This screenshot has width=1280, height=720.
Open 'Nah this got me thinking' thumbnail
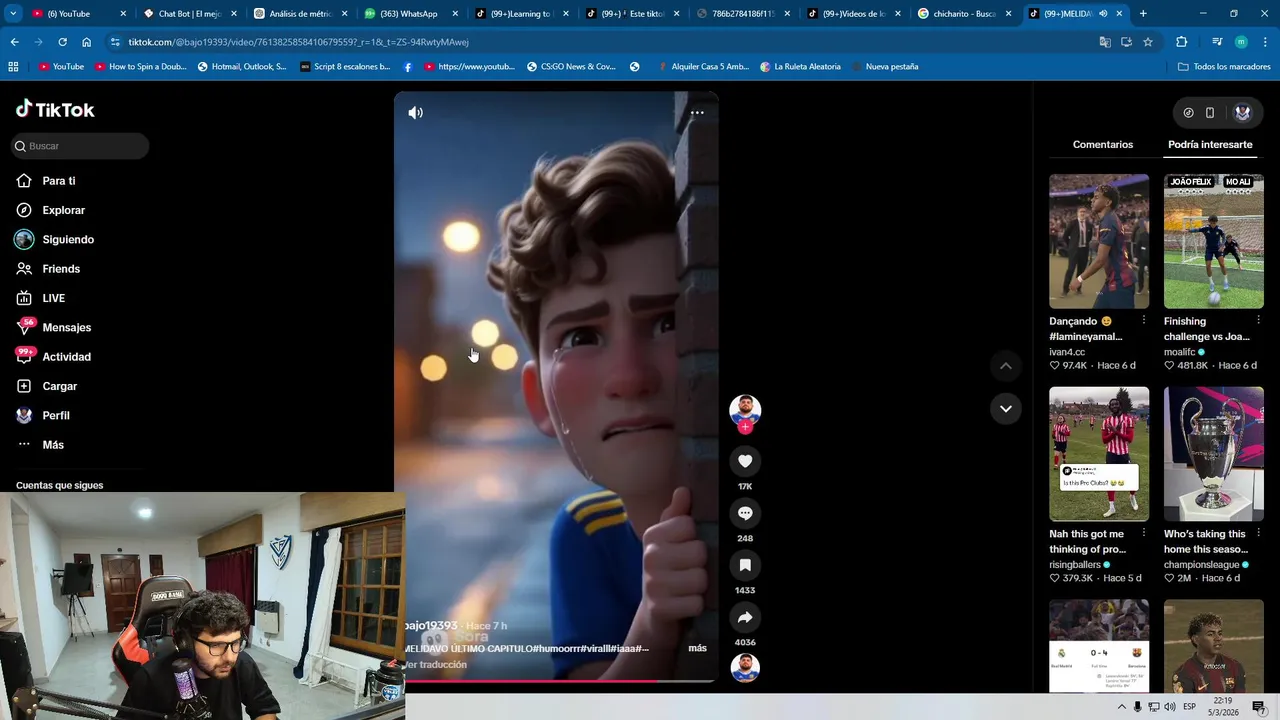tap(1099, 454)
